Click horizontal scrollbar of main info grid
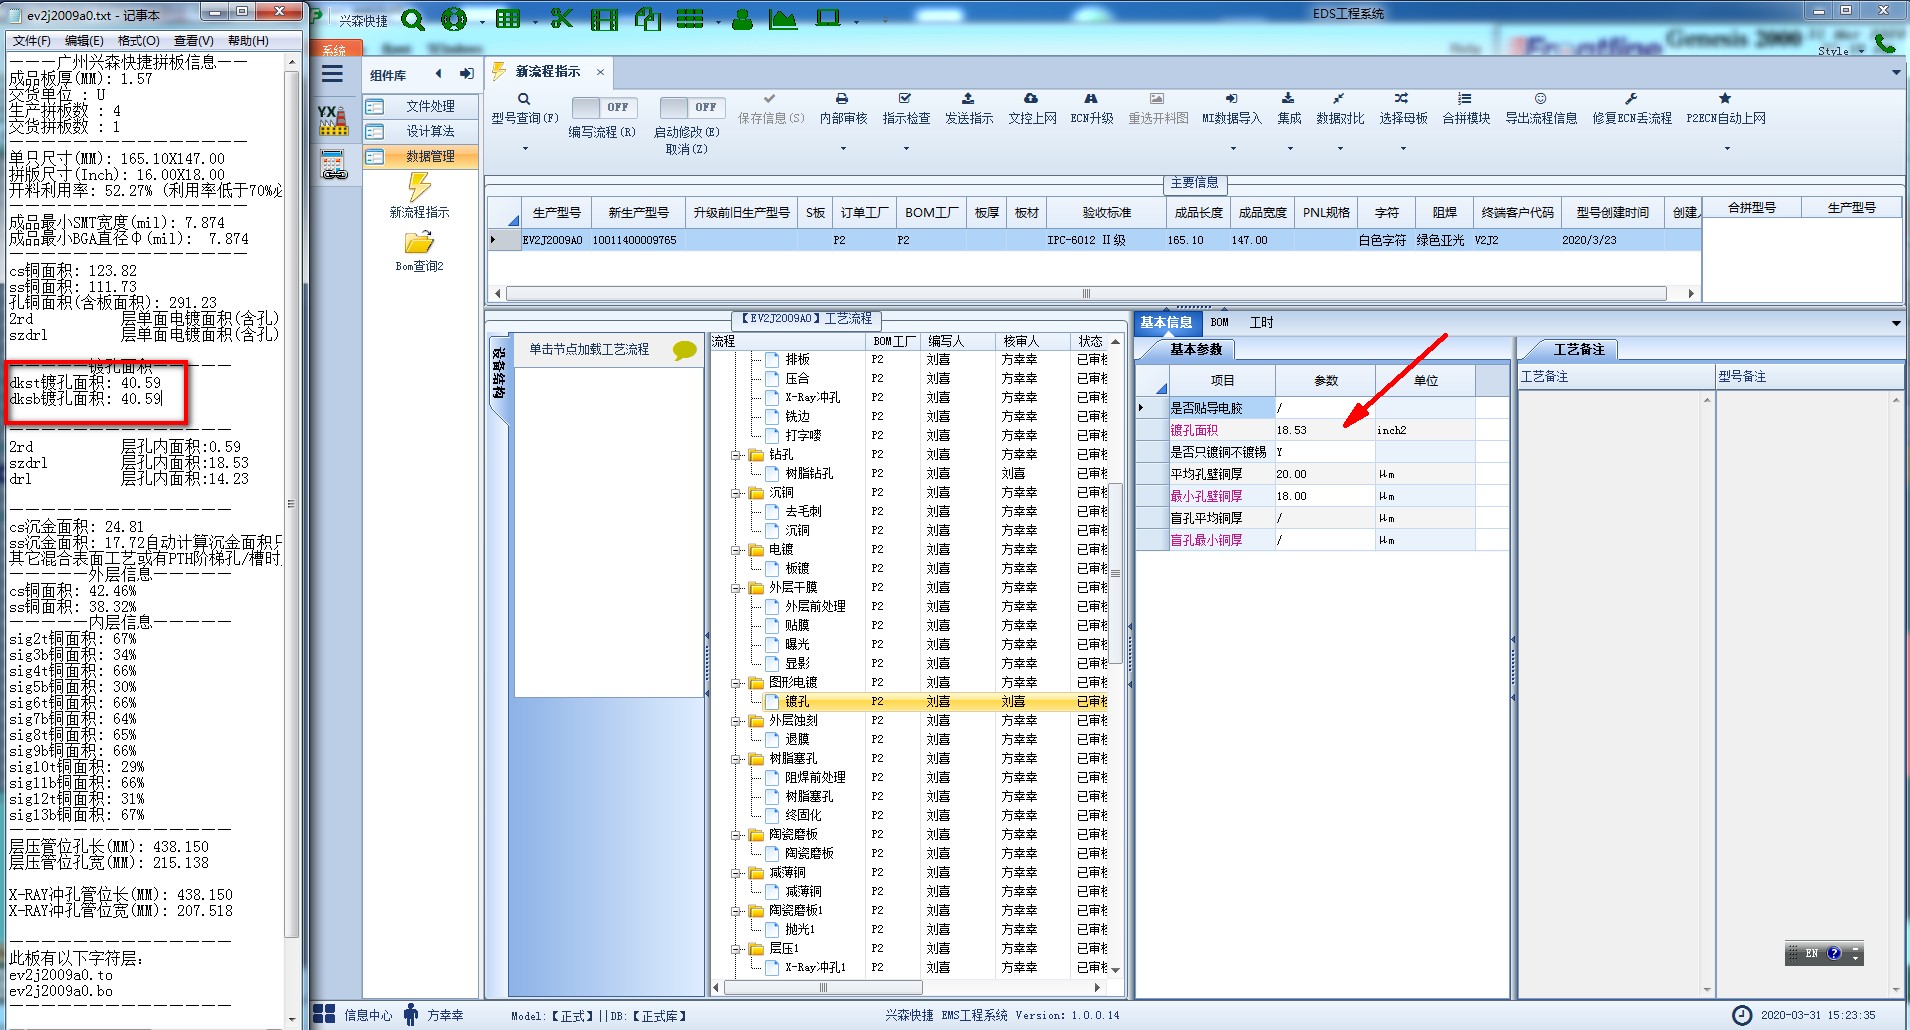Viewport: 1910px width, 1030px height. 1086,294
